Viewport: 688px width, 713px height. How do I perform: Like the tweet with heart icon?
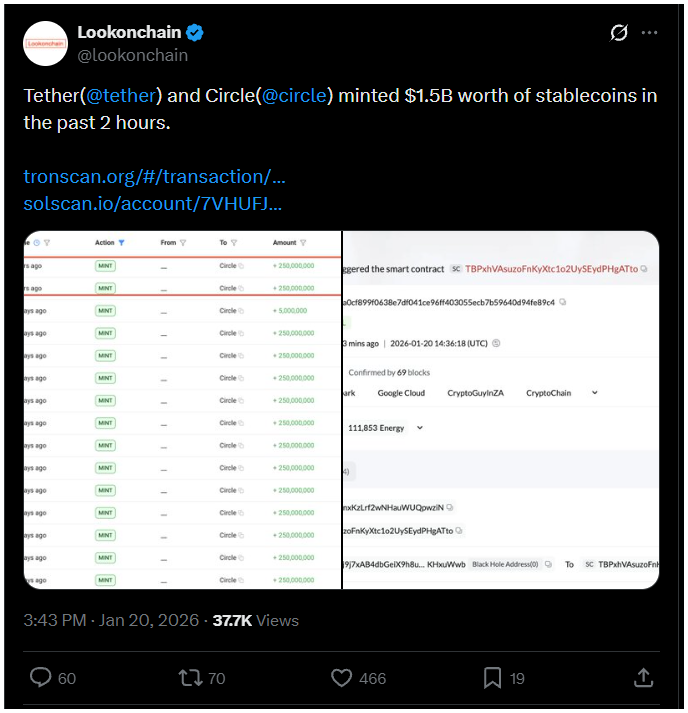(x=341, y=678)
